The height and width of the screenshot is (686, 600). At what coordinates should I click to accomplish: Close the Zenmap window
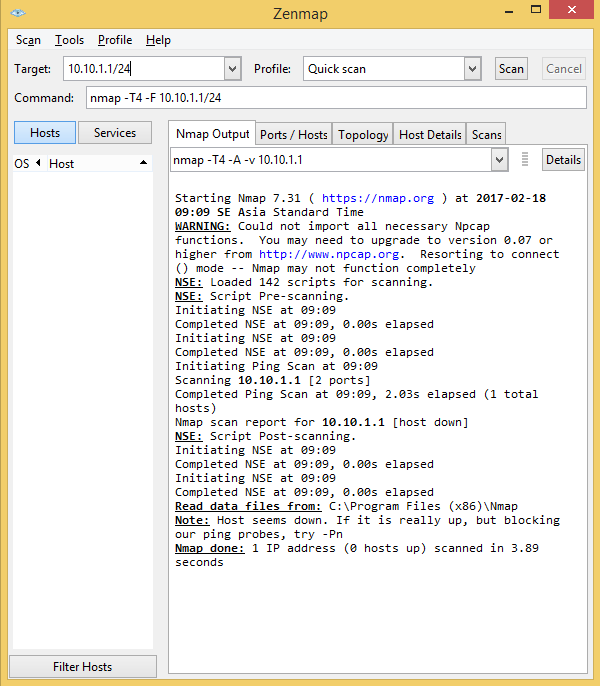point(572,10)
